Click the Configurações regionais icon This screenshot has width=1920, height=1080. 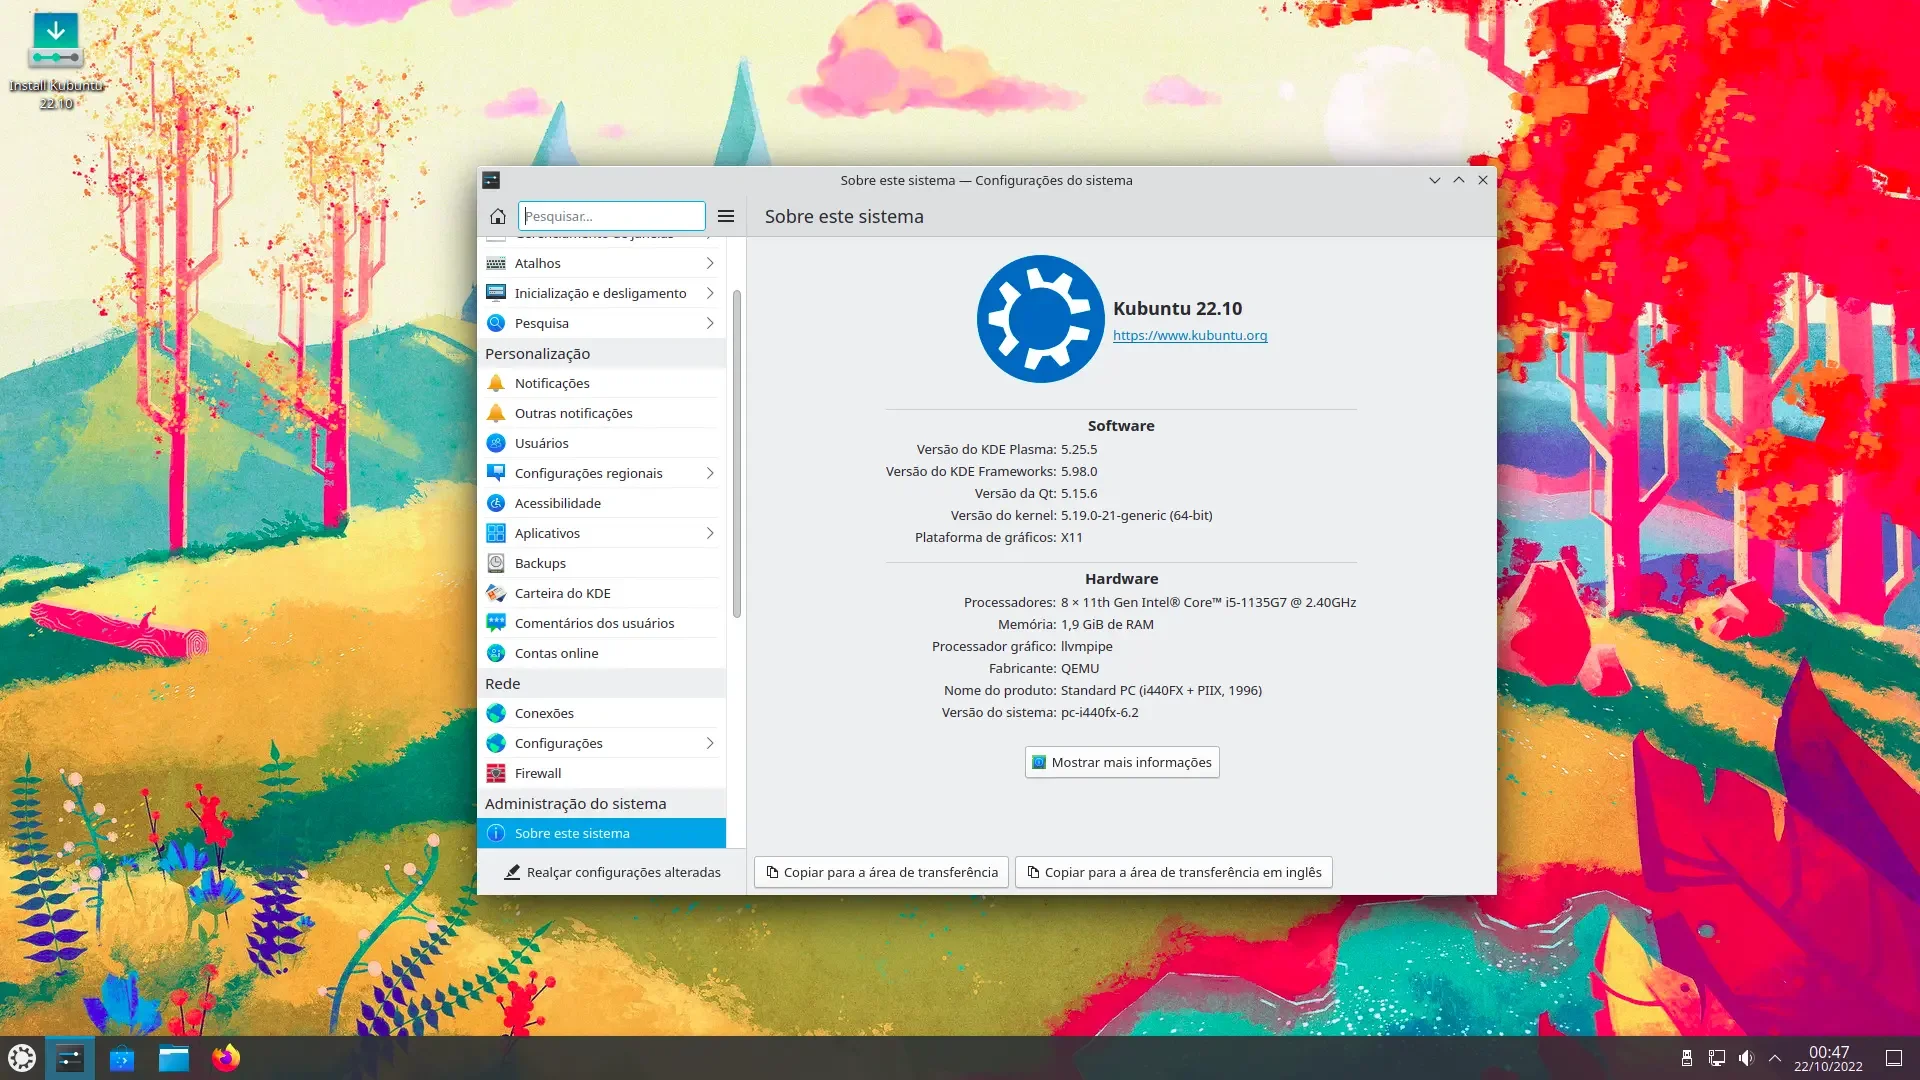(x=496, y=473)
